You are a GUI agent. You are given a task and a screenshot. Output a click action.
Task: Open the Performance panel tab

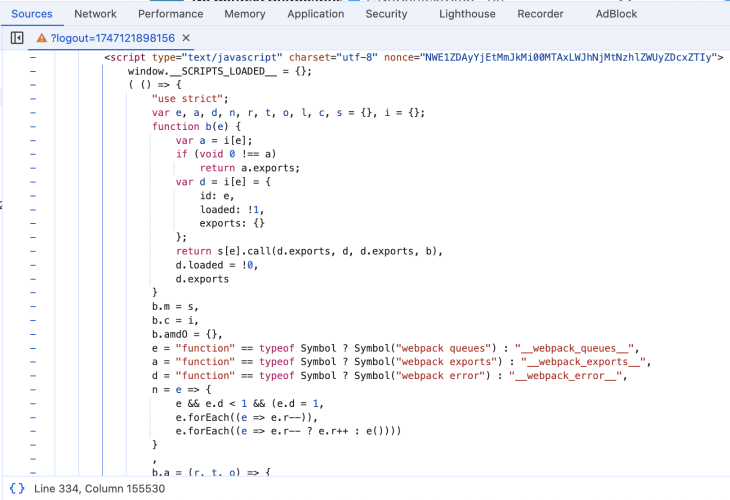pyautogui.click(x=170, y=14)
